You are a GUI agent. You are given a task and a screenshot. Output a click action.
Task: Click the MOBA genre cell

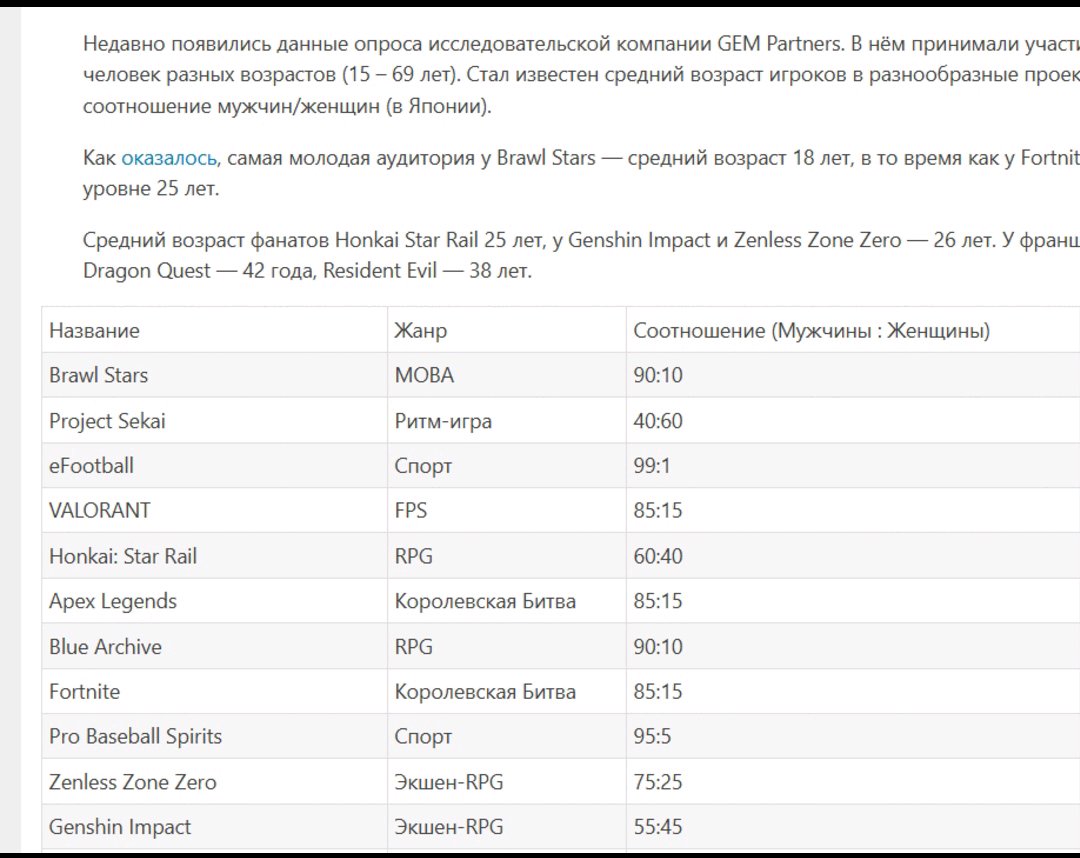tap(424, 376)
